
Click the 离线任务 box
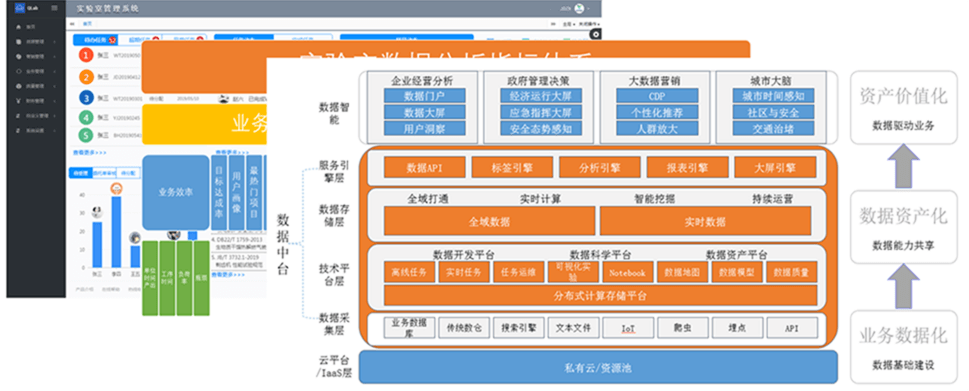pyautogui.click(x=410, y=272)
